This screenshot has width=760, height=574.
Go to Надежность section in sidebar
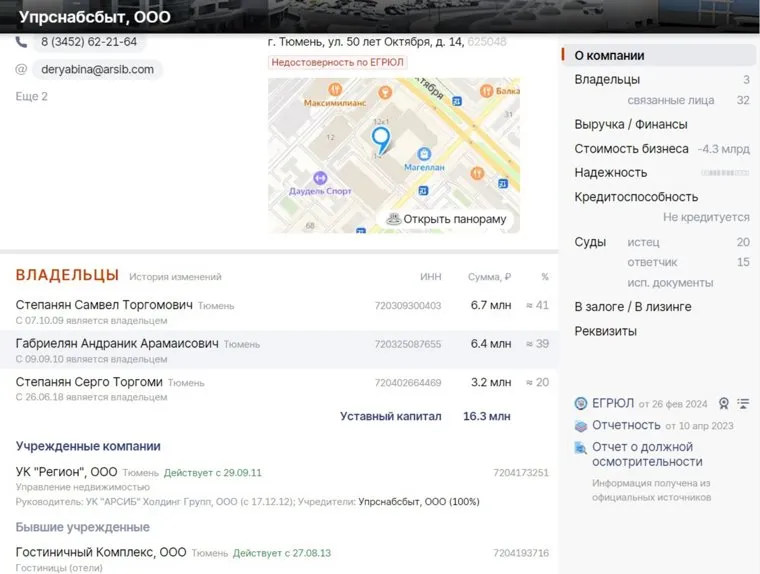click(x=610, y=172)
